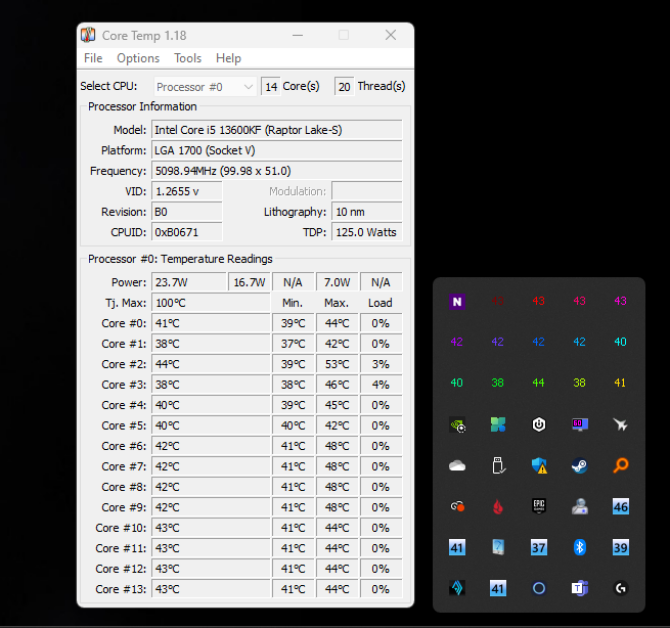This screenshot has width=670, height=628.
Task: Click the Safely Remove Hardware USB icon
Action: (x=498, y=465)
